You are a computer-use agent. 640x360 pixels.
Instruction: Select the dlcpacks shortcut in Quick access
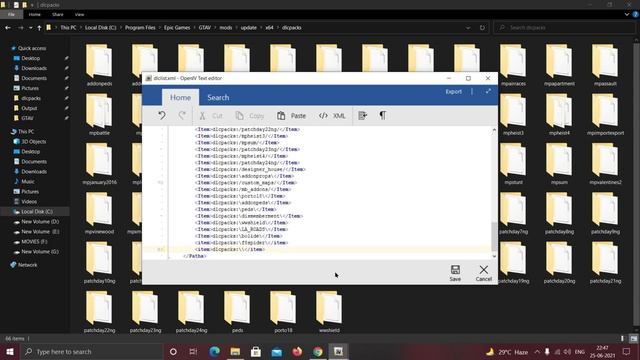pos(31,98)
